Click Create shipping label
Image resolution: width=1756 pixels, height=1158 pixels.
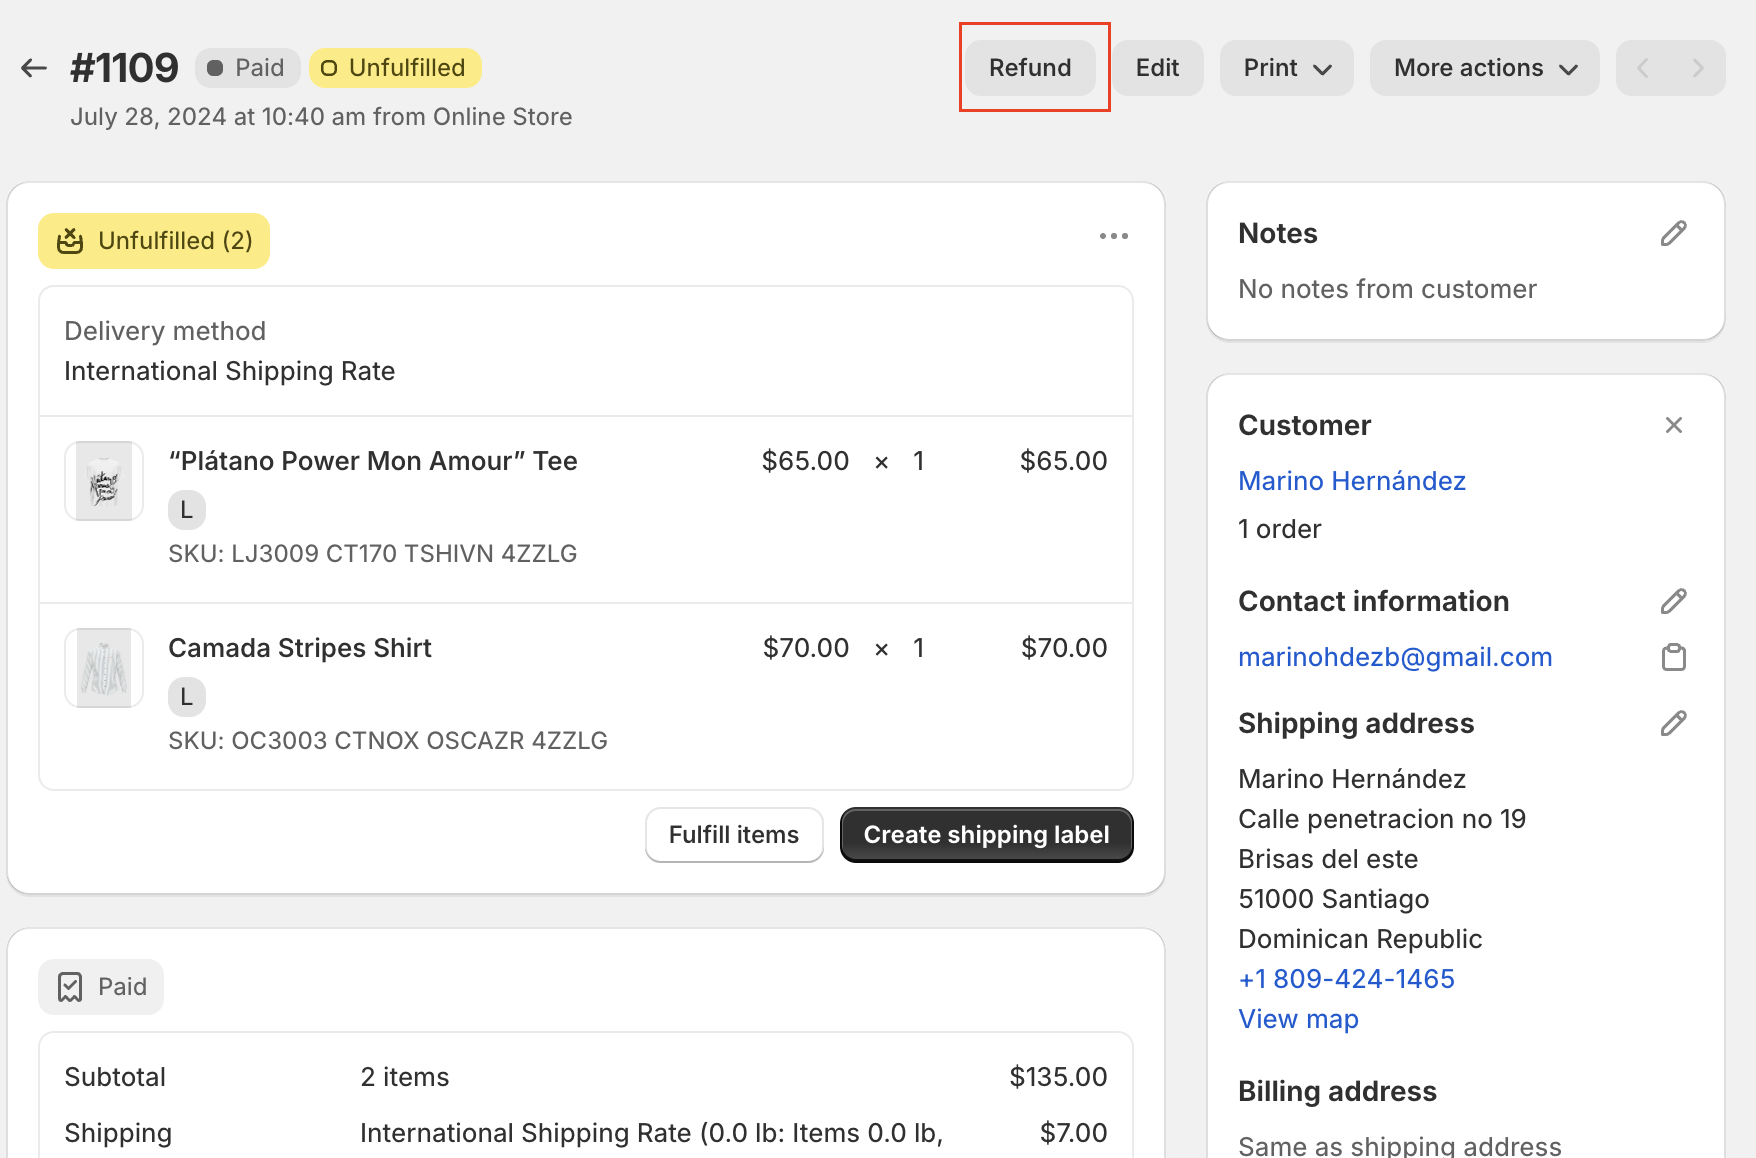[986, 835]
